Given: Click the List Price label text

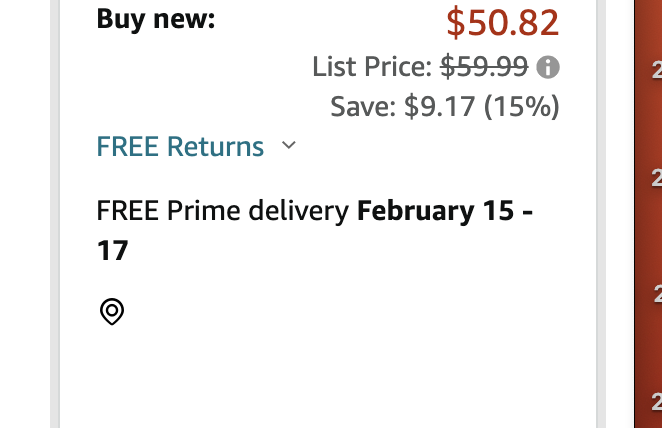Looking at the screenshot, I should point(372,67).
